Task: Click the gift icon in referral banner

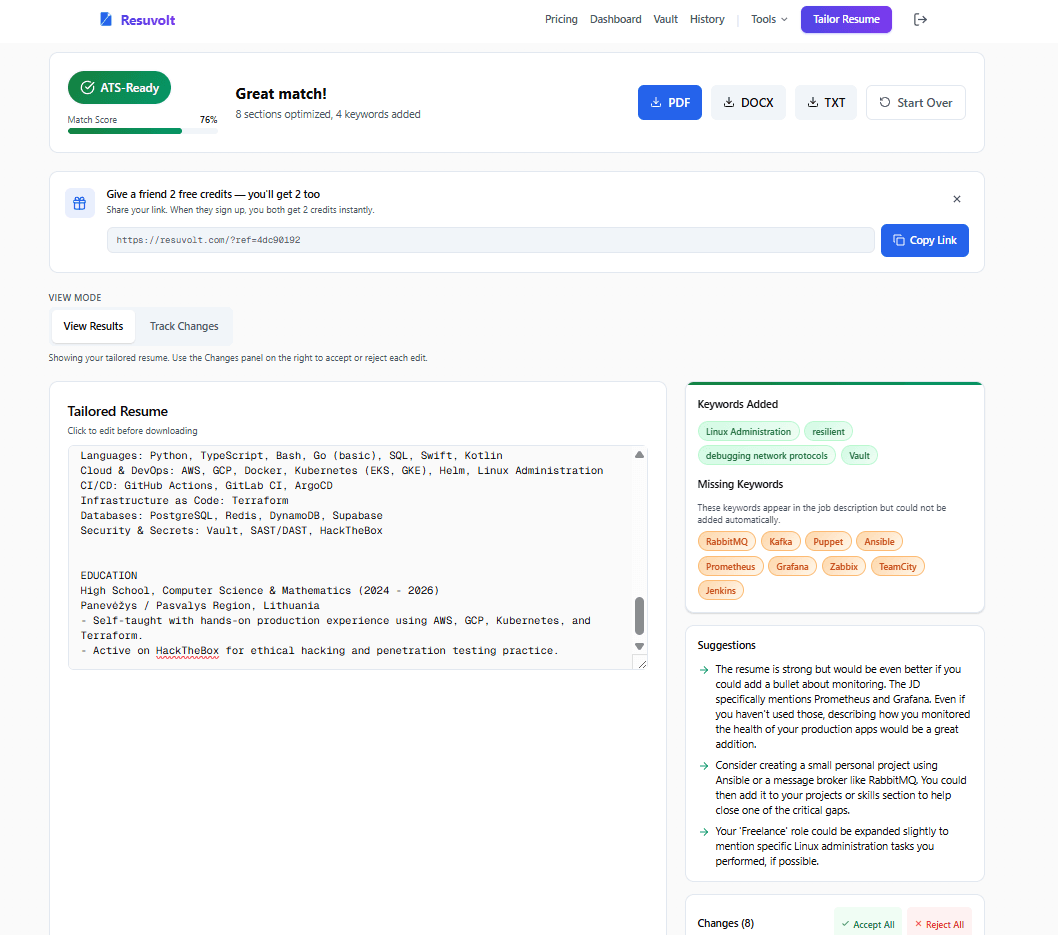Action: 80,202
